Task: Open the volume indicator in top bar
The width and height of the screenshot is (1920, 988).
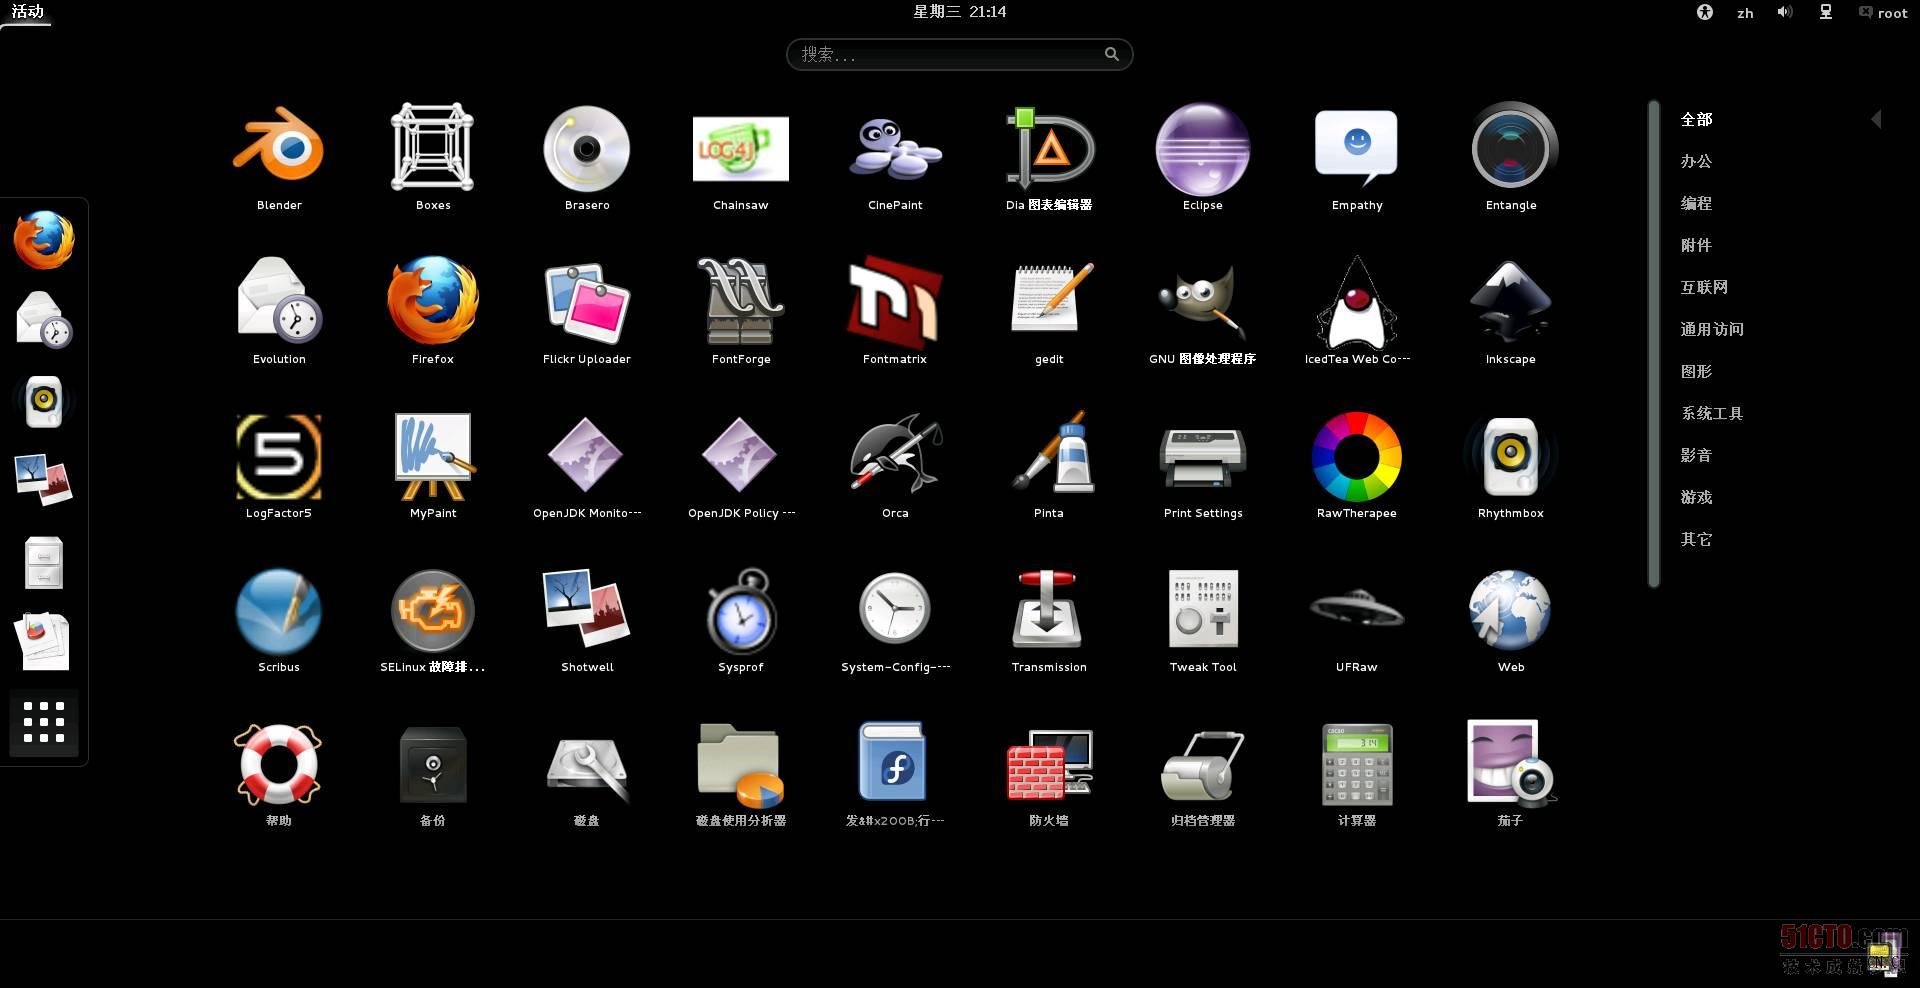Action: pos(1785,12)
